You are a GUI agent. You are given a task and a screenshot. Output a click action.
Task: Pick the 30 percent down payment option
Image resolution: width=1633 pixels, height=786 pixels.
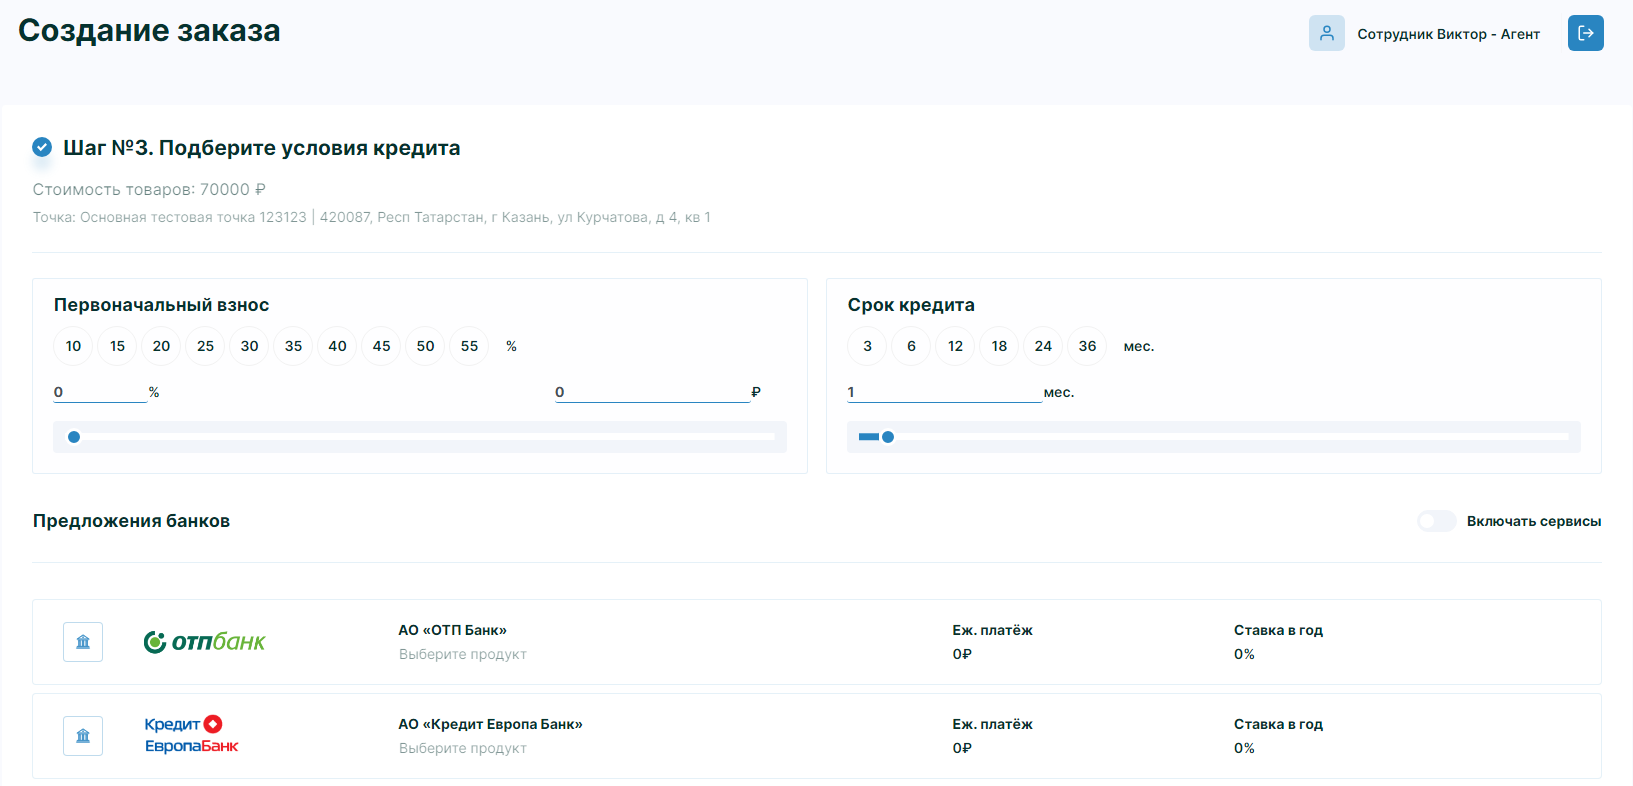[249, 346]
